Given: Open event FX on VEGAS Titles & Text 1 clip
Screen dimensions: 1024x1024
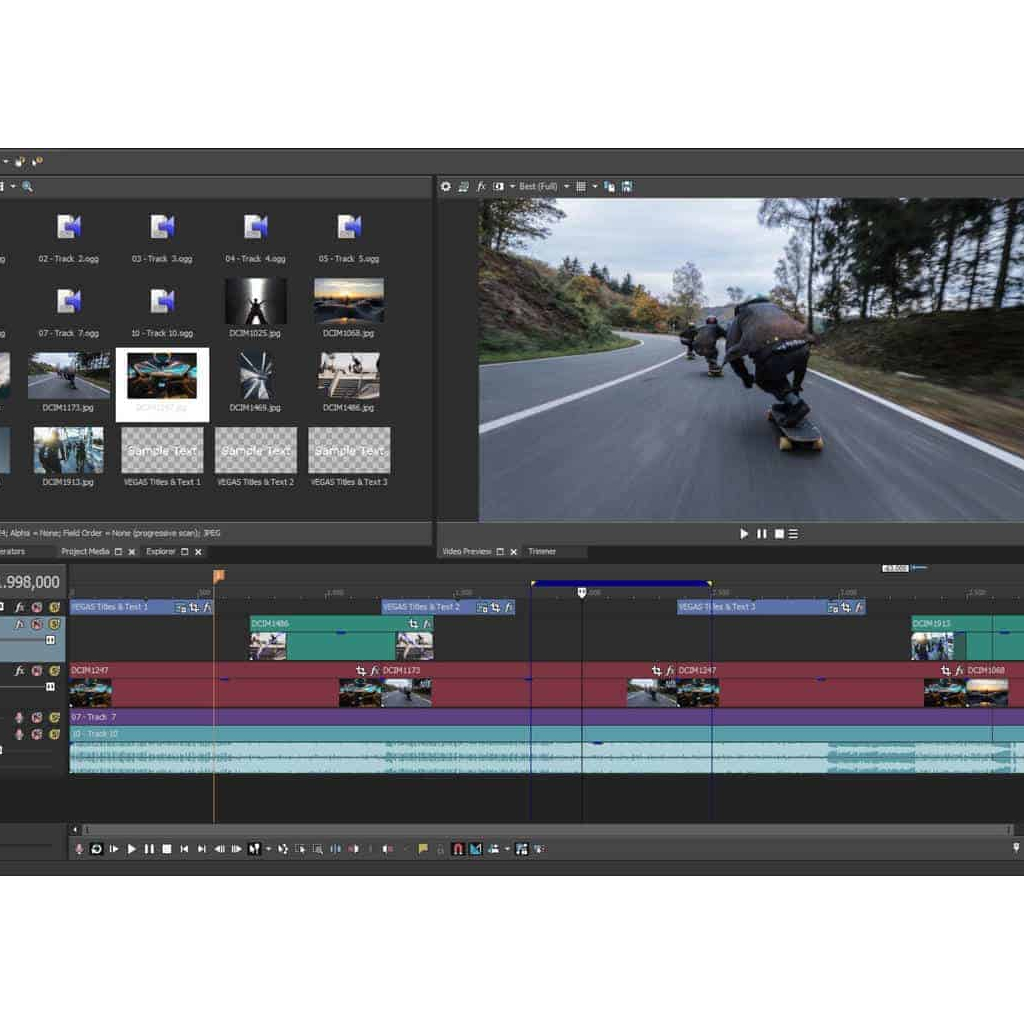Looking at the screenshot, I should point(207,607).
